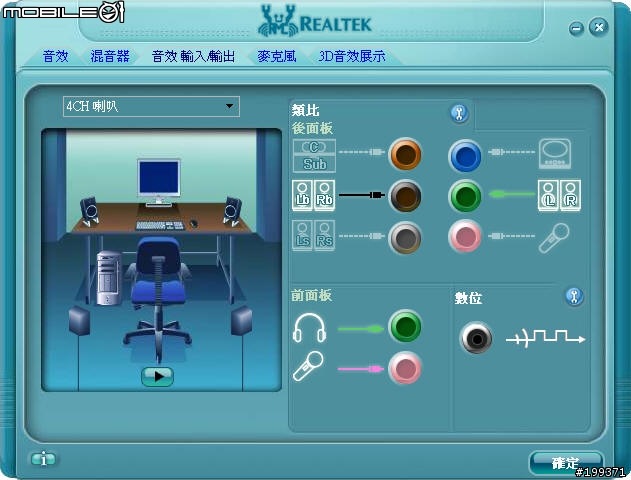This screenshot has height=480, width=631.
Task: Click the digital S/PDIF coaxial jack
Action: coord(476,338)
